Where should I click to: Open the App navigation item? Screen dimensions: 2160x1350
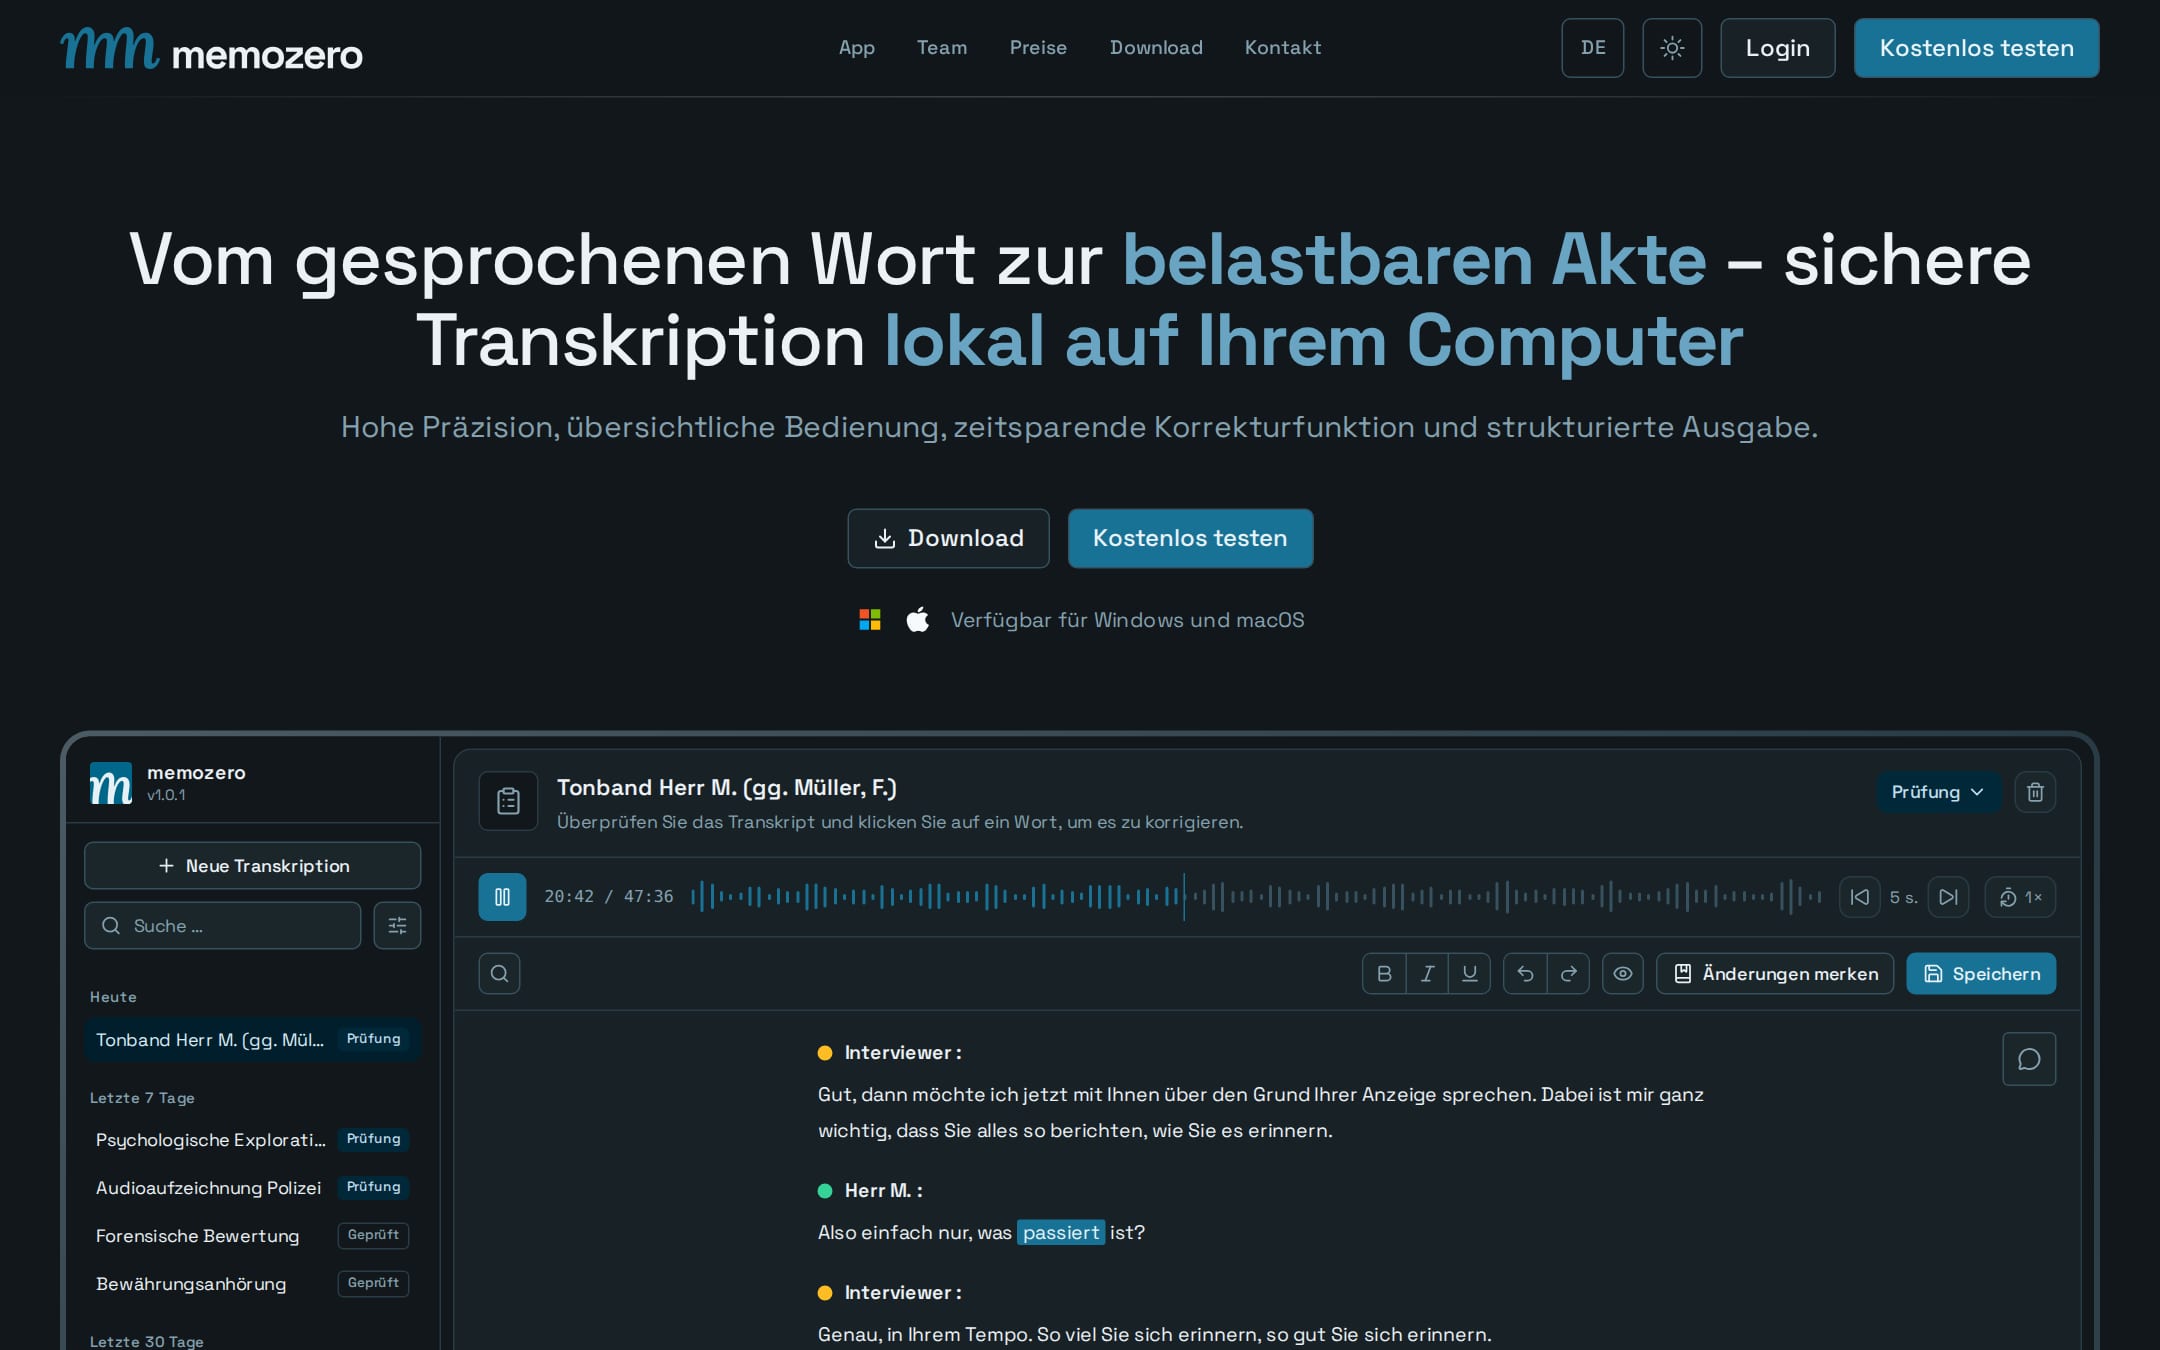pyautogui.click(x=856, y=47)
